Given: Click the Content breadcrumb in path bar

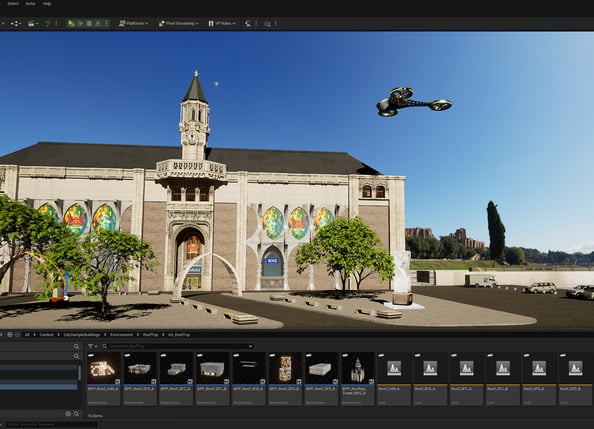Looking at the screenshot, I should point(47,335).
